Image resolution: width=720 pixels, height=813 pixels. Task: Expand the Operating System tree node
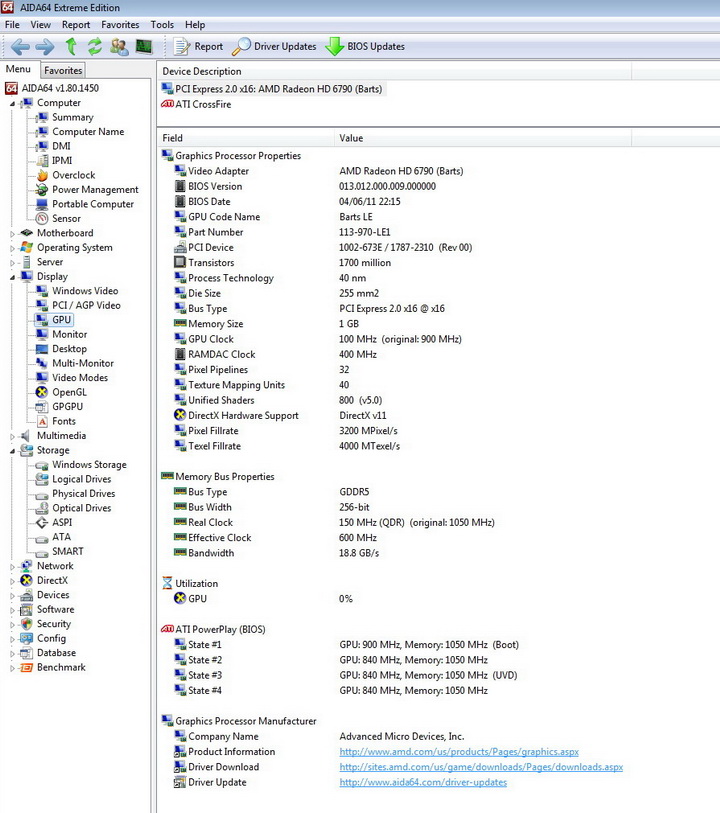[x=12, y=248]
